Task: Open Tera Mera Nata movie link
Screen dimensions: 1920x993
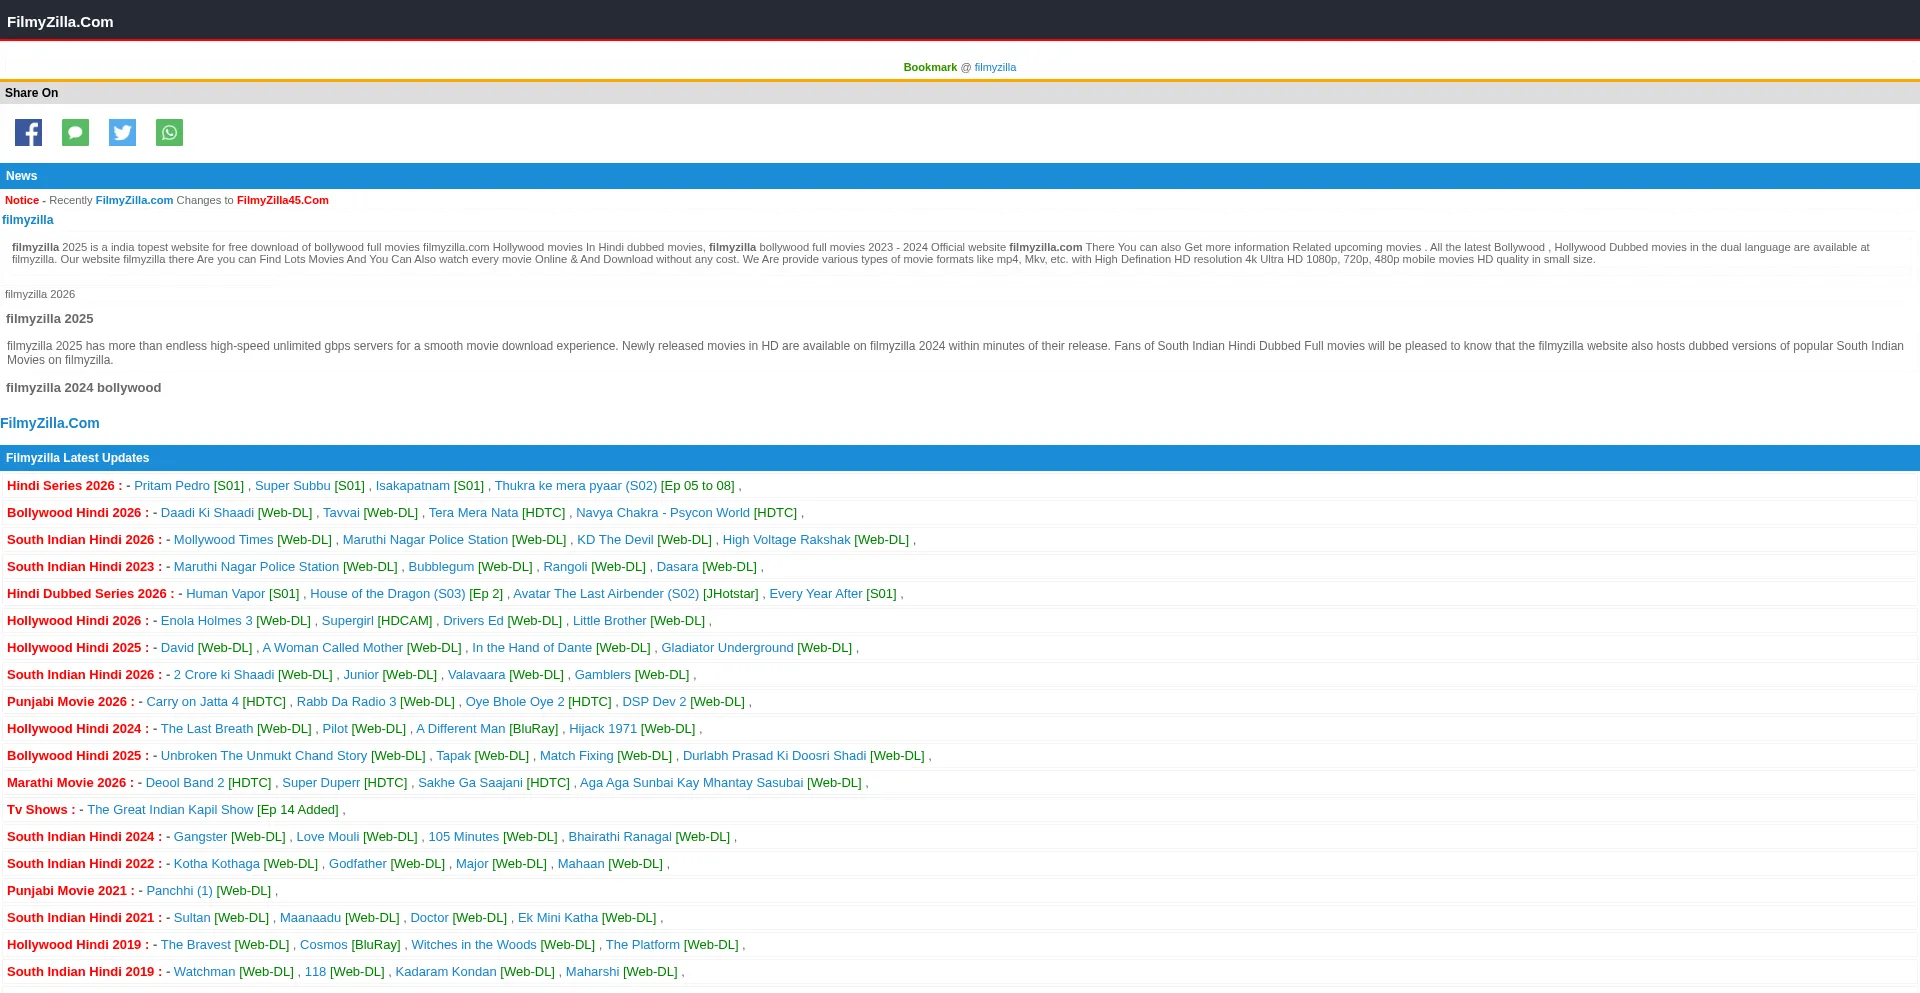Action: 473,513
